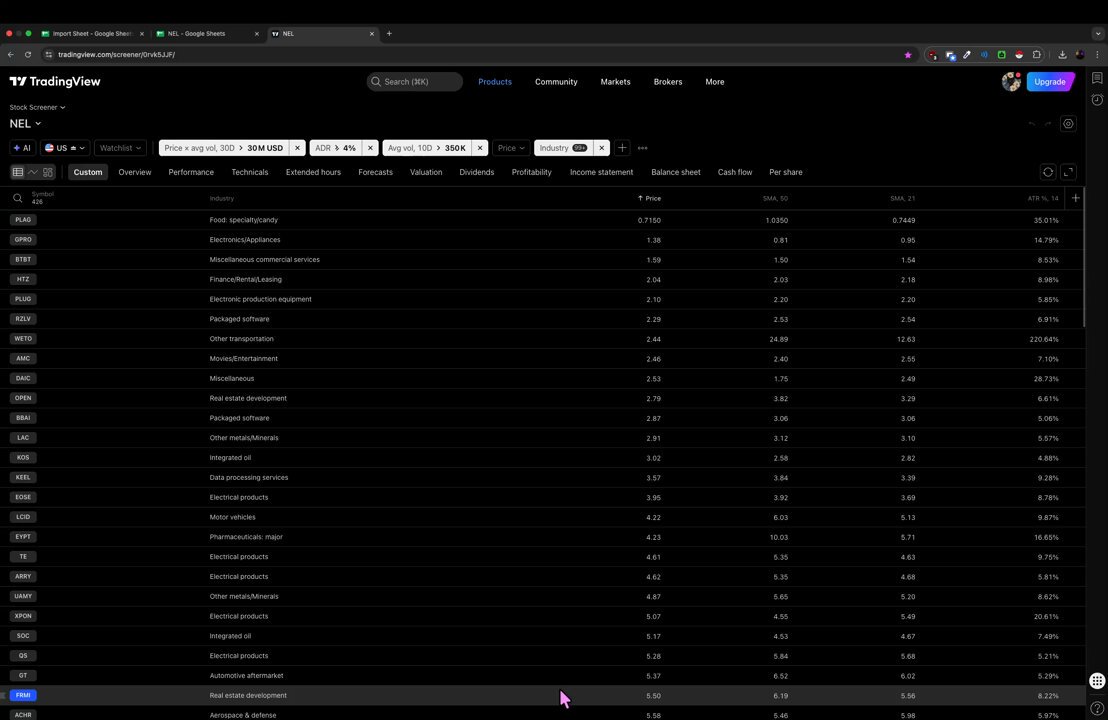1108x720 pixels.
Task: Remove the Industry filter
Action: click(601, 148)
